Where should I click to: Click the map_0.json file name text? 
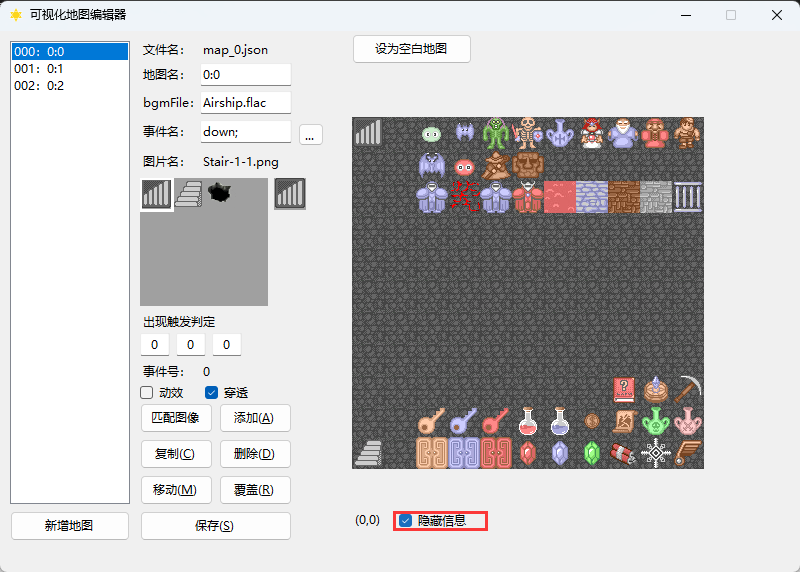235,50
